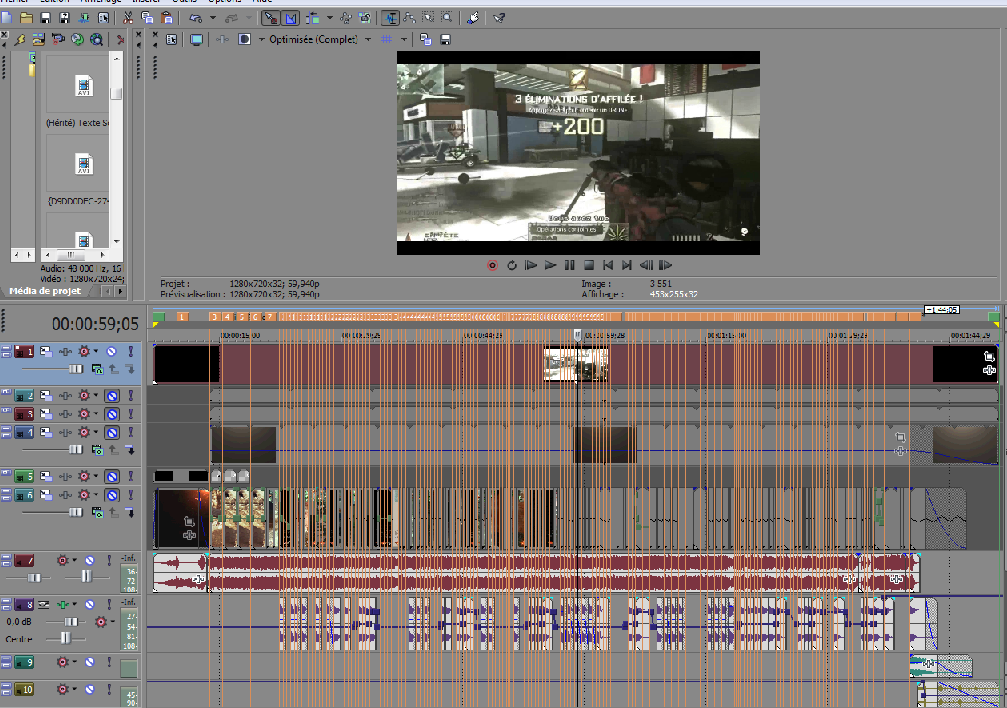Image resolution: width=1007 pixels, height=708 pixels.
Task: Select the event thumbnail on video track 1
Action: click(575, 364)
